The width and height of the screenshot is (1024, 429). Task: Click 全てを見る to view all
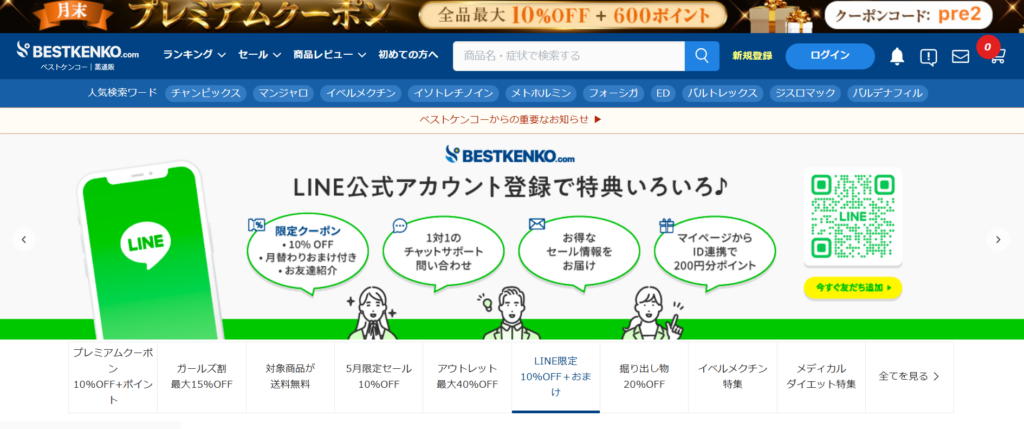tap(909, 377)
